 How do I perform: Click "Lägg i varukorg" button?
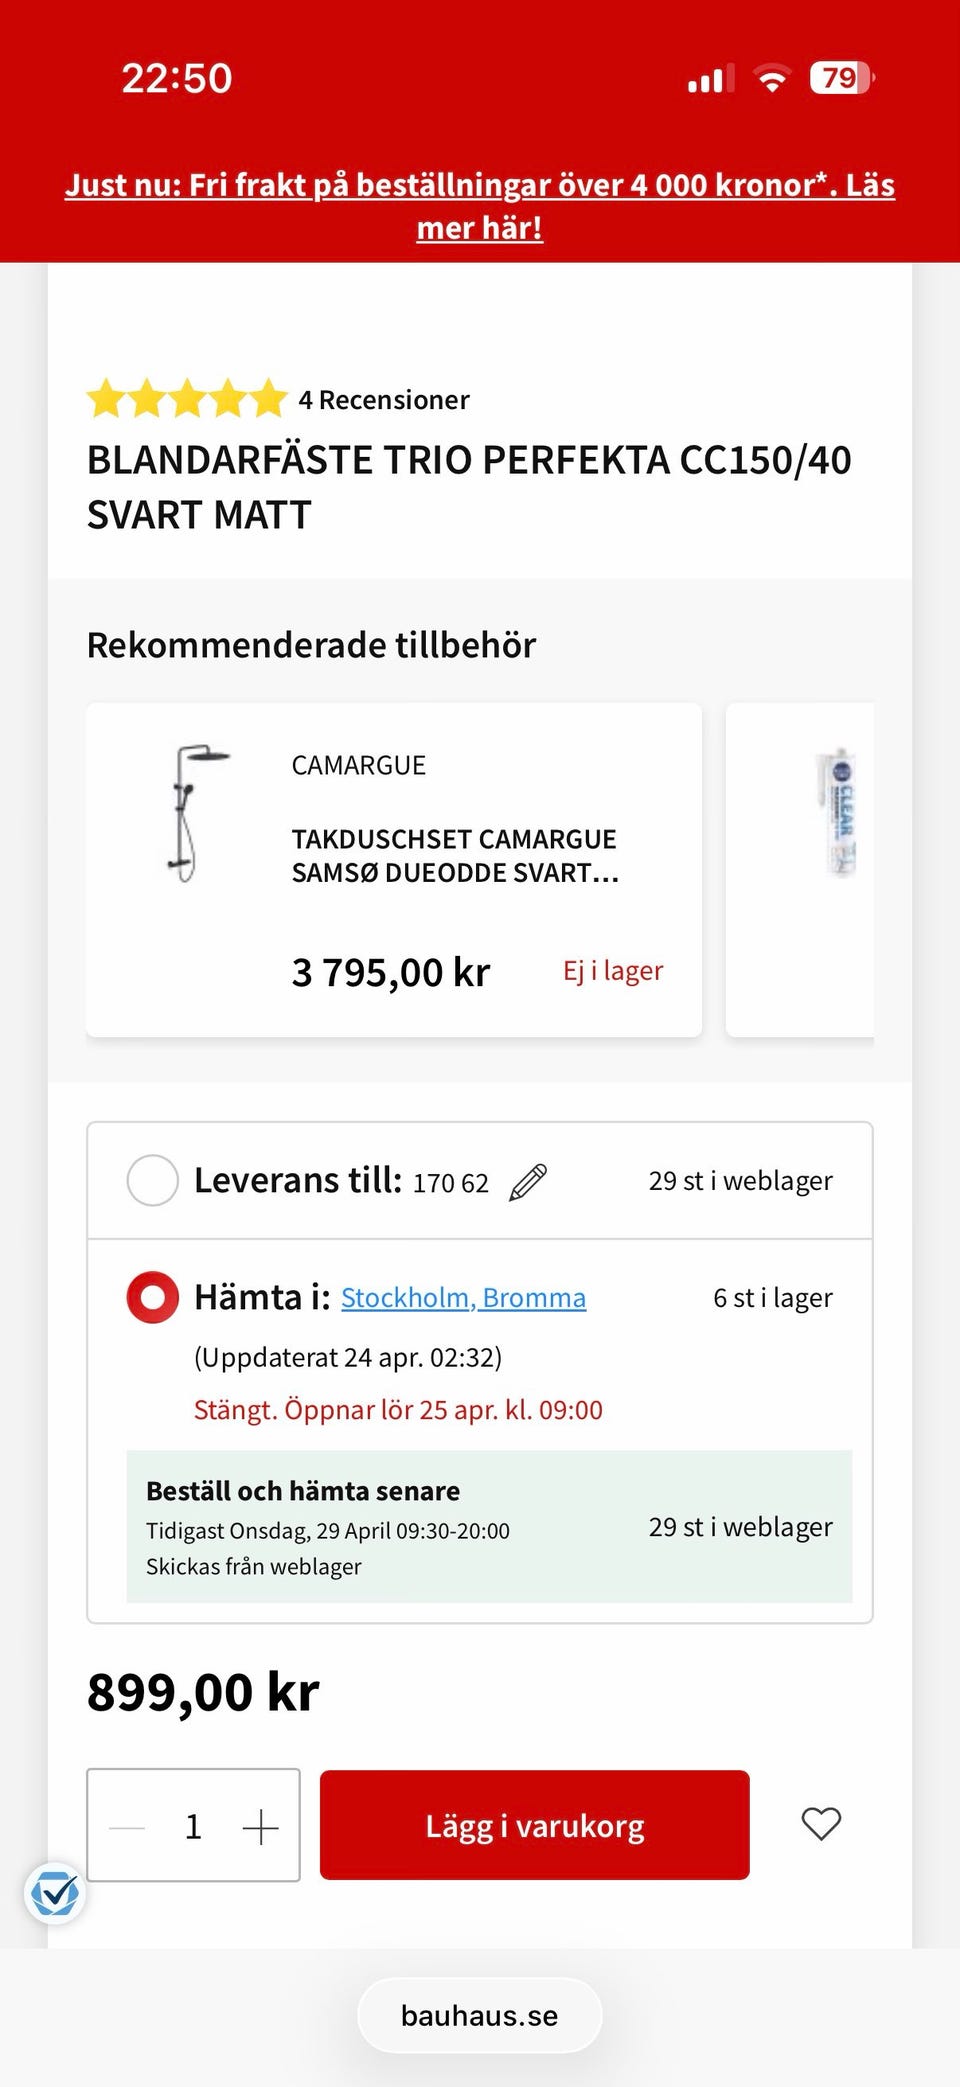[x=534, y=1825]
